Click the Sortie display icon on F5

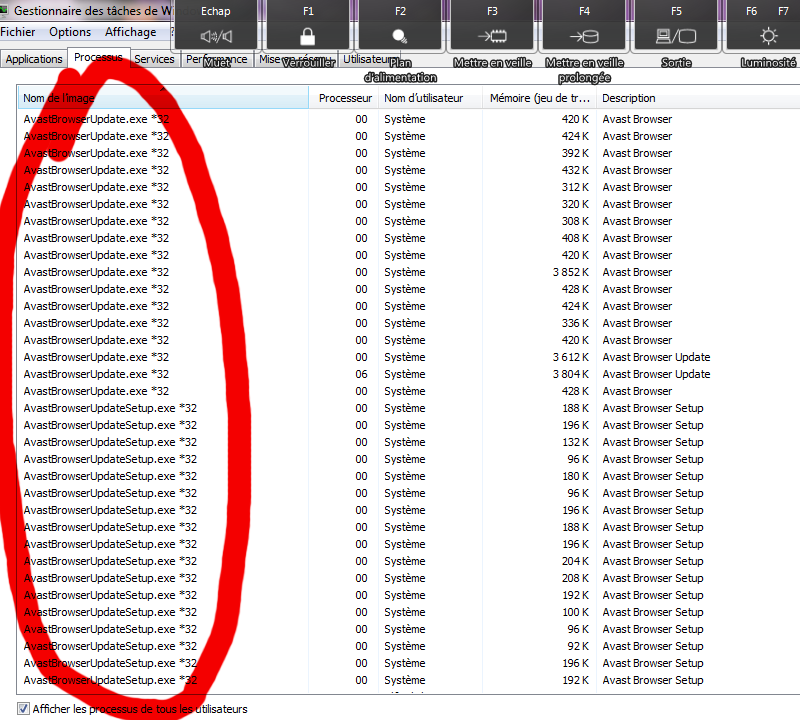tap(676, 36)
